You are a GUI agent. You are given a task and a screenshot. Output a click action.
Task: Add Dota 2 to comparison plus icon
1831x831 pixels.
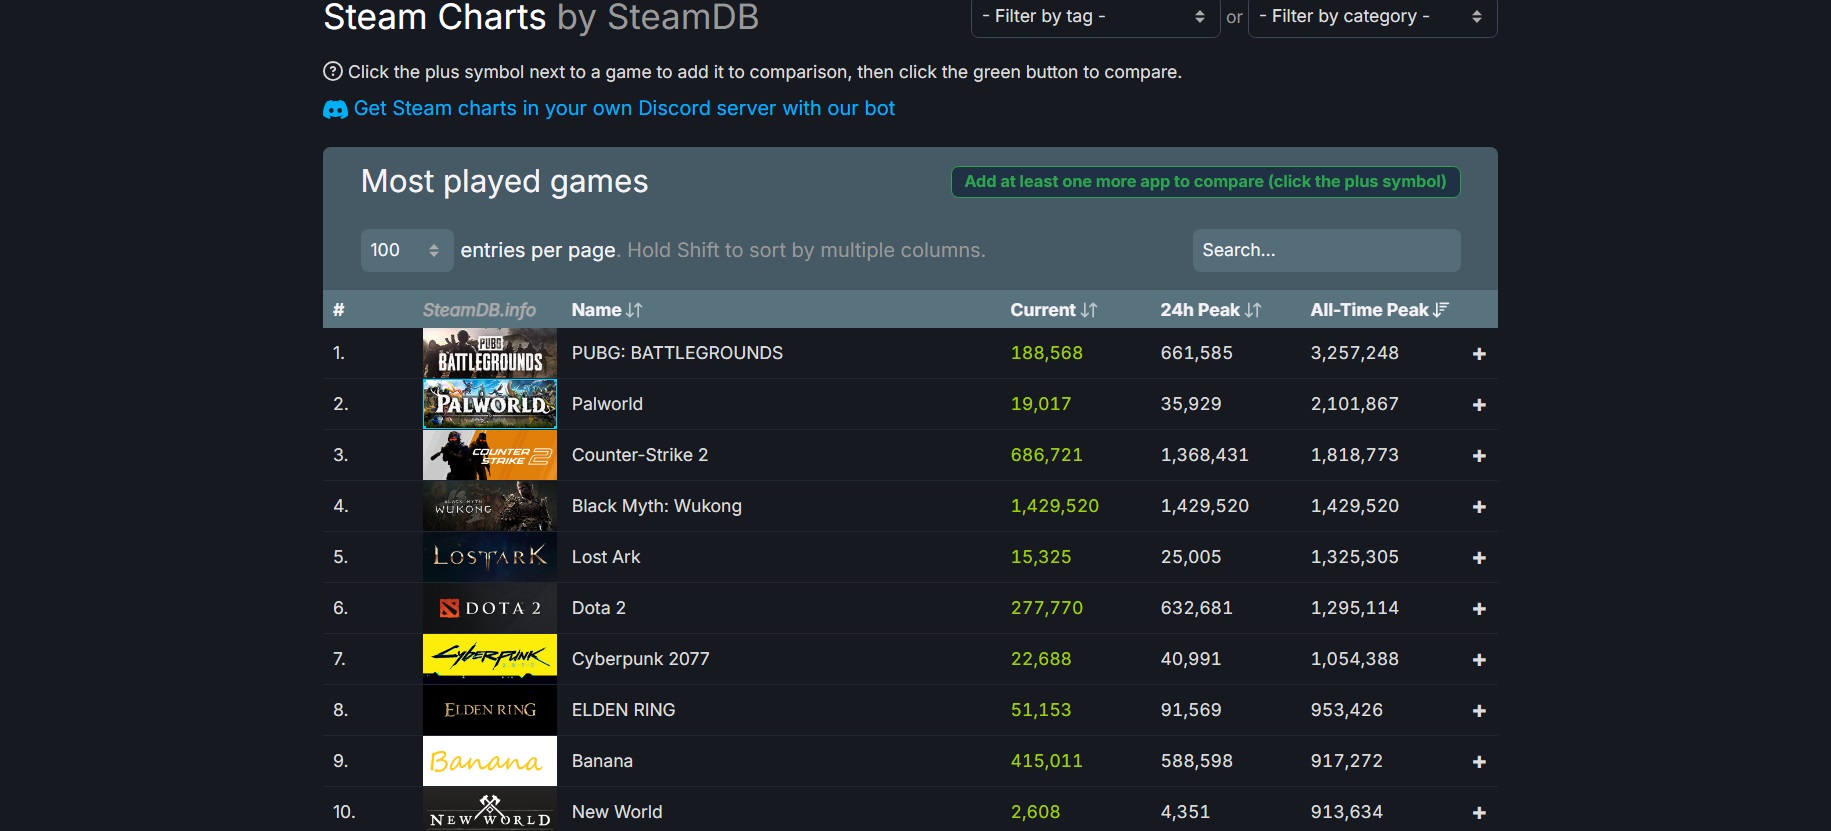click(1479, 609)
